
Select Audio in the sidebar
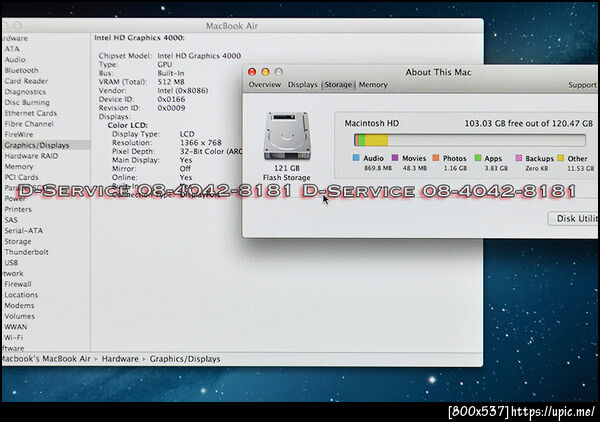coord(15,60)
